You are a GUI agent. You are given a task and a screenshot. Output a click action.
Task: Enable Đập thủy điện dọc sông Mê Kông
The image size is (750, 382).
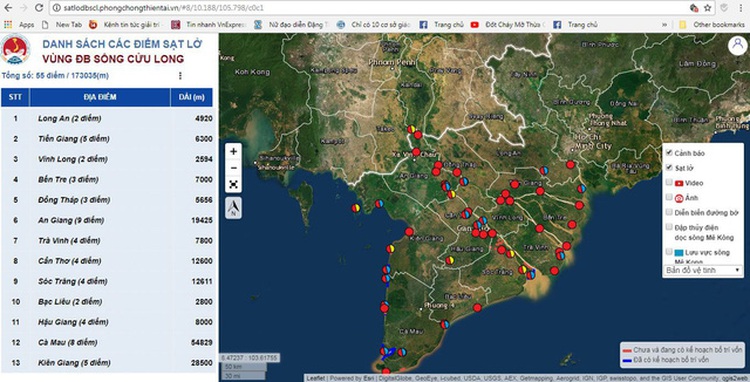pyautogui.click(x=669, y=227)
